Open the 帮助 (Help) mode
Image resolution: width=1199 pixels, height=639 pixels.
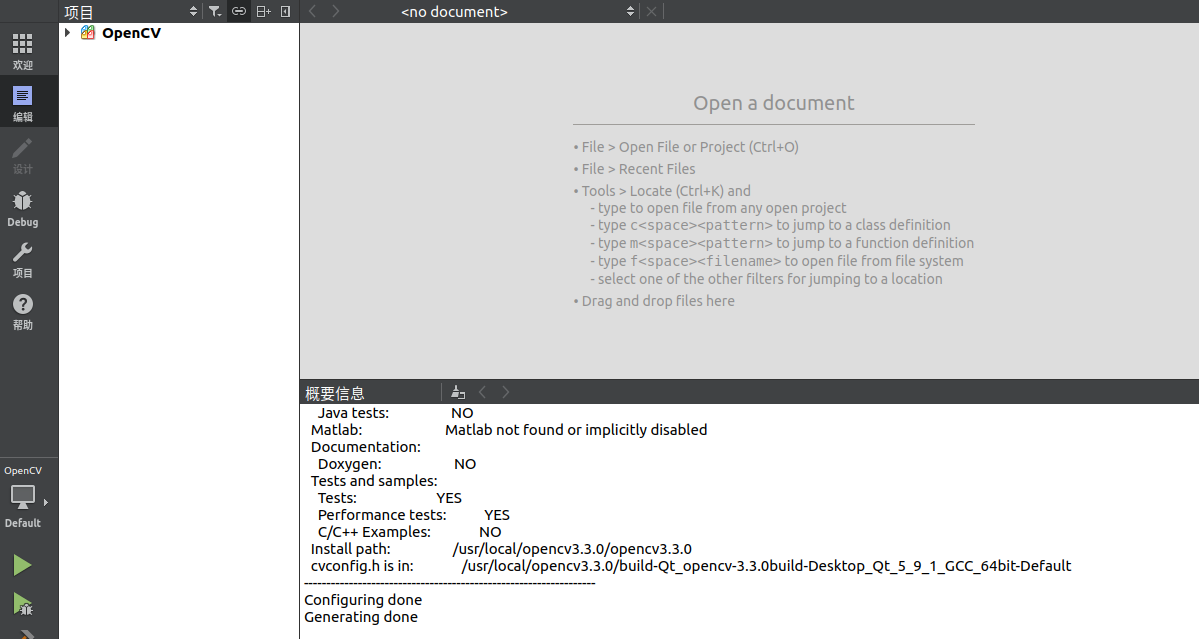click(22, 310)
